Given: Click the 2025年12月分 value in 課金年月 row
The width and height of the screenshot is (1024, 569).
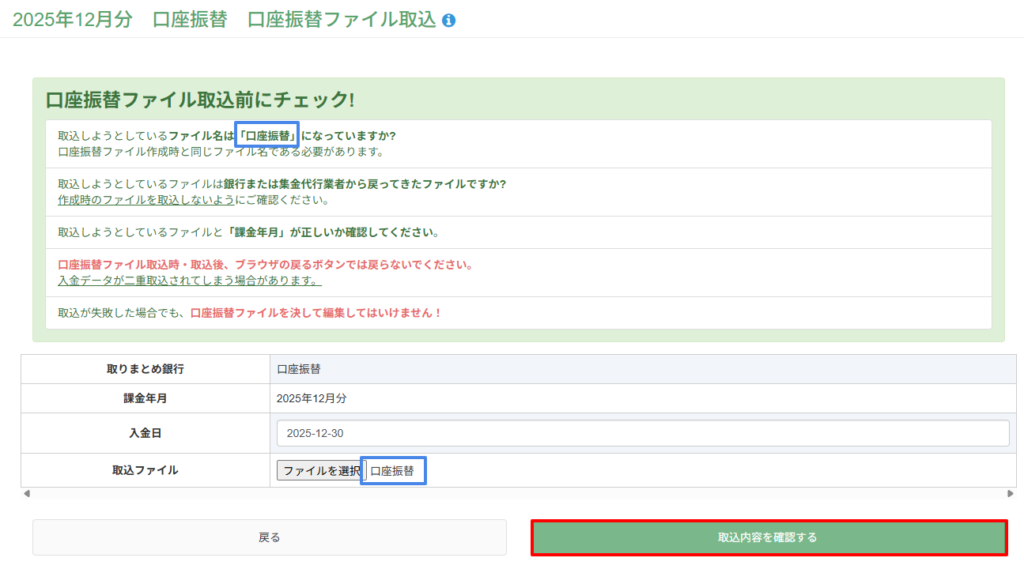Looking at the screenshot, I should 312,398.
